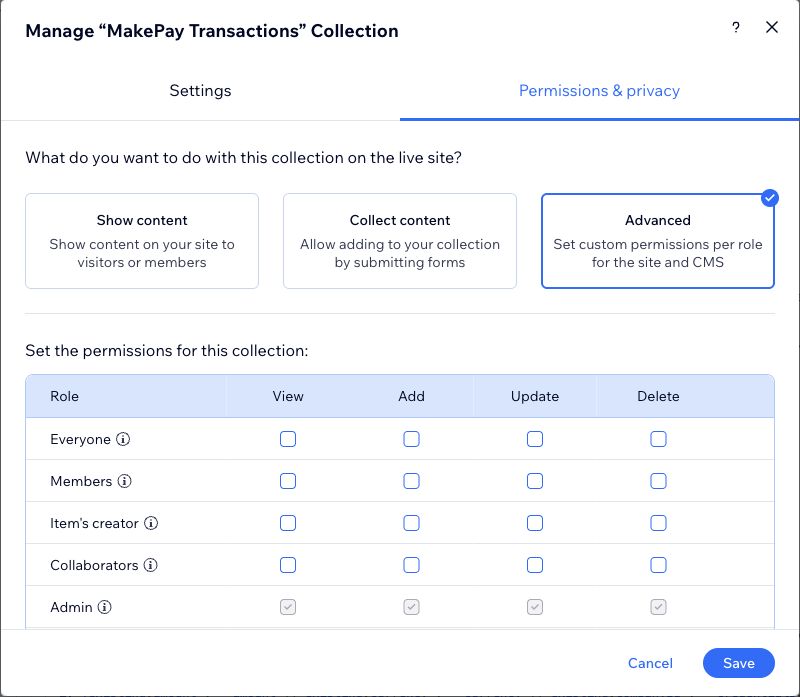800x697 pixels.
Task: Check View permission for Members
Action: click(288, 481)
